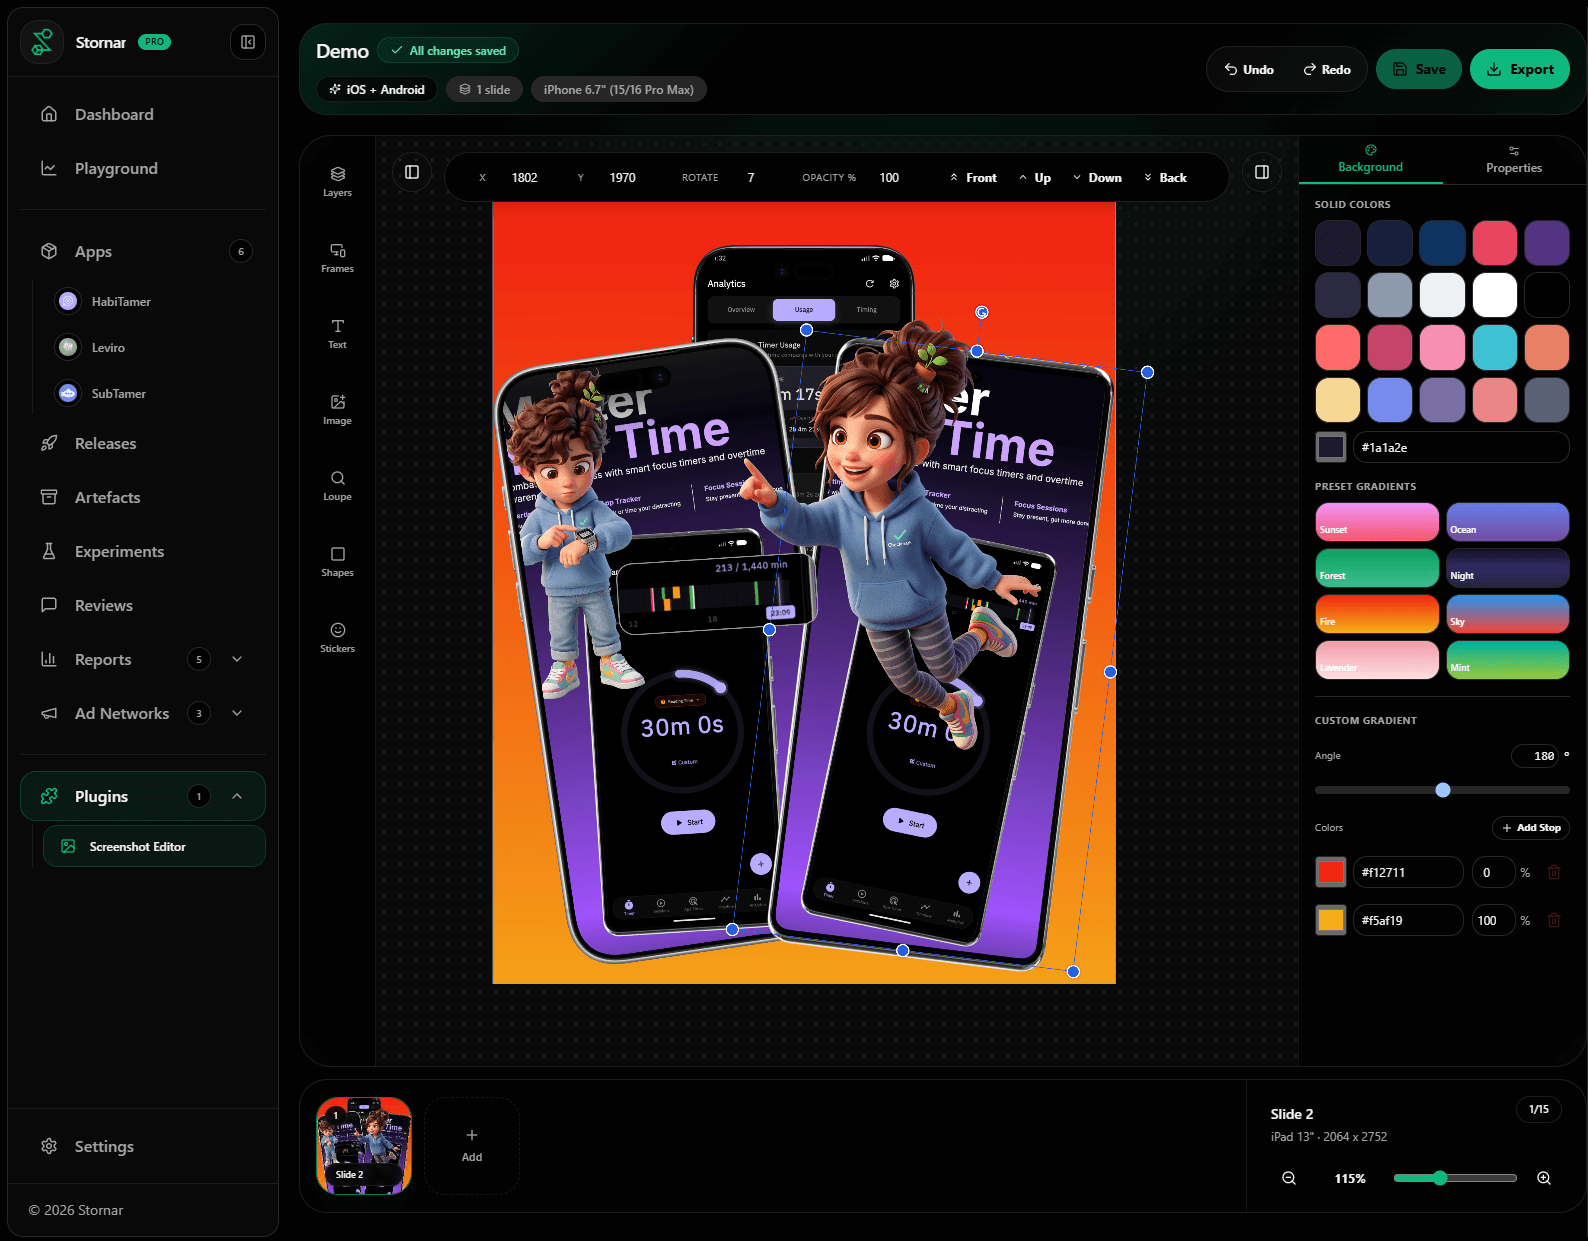Select the iOS + Android platform chip

point(377,89)
